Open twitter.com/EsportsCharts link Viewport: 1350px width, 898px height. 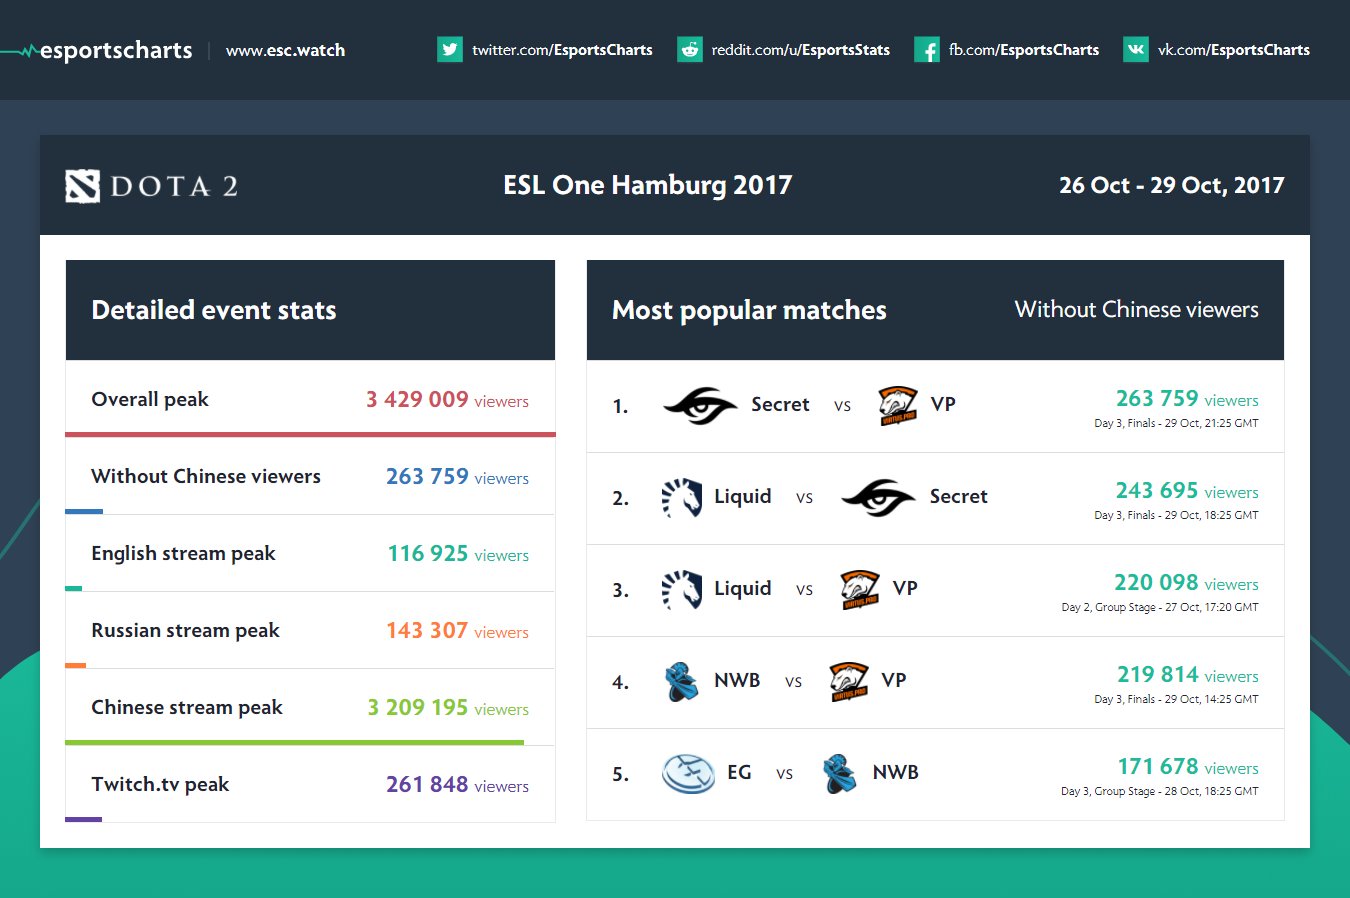(x=562, y=50)
